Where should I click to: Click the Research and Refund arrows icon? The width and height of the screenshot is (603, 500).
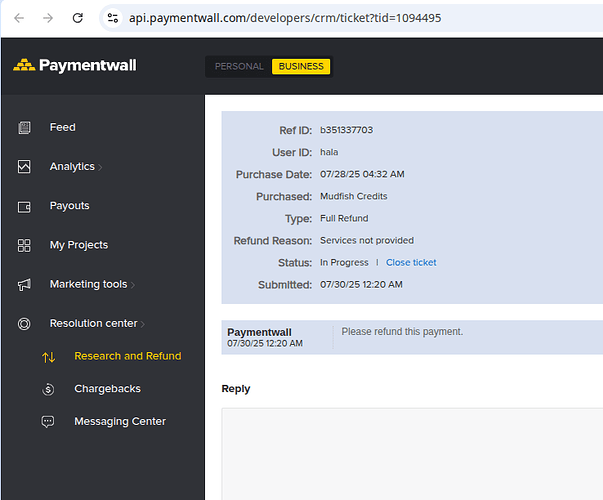coord(49,357)
